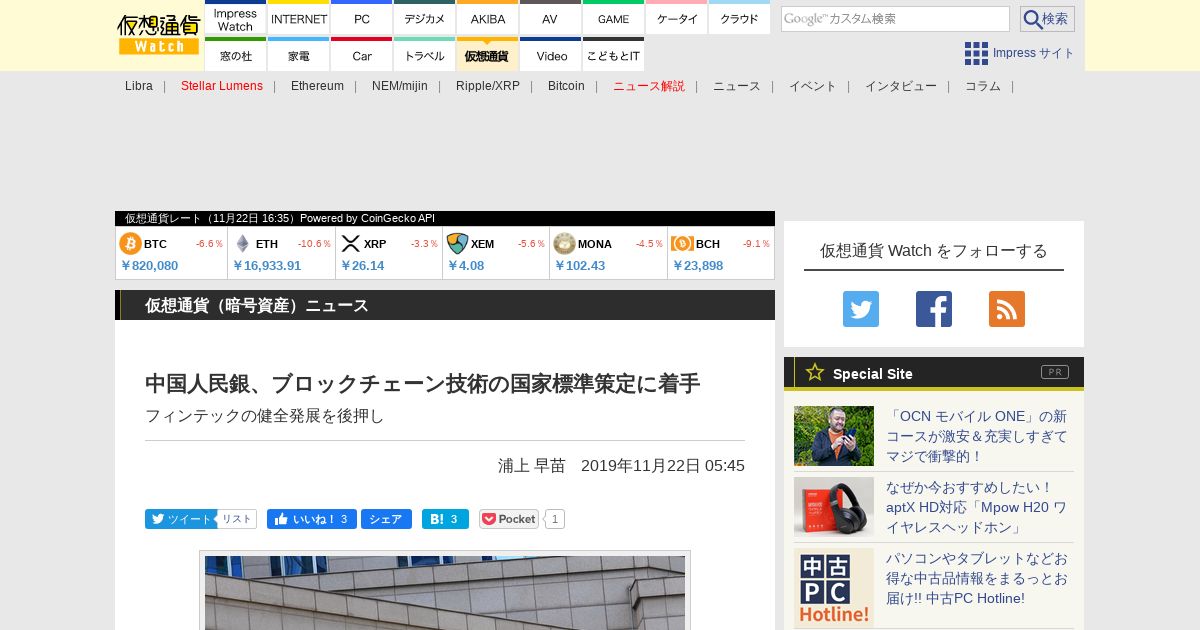Open the GAME tab

click(x=614, y=19)
